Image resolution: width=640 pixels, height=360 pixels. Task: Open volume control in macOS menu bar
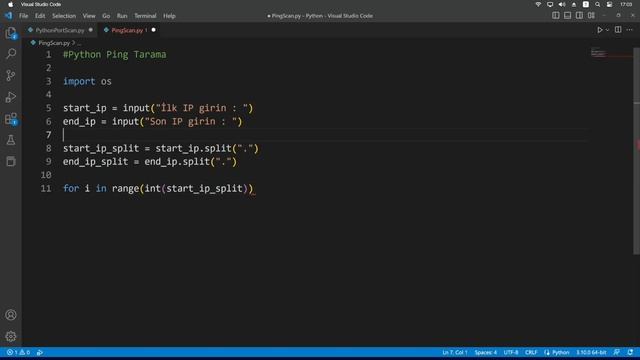(x=562, y=4)
